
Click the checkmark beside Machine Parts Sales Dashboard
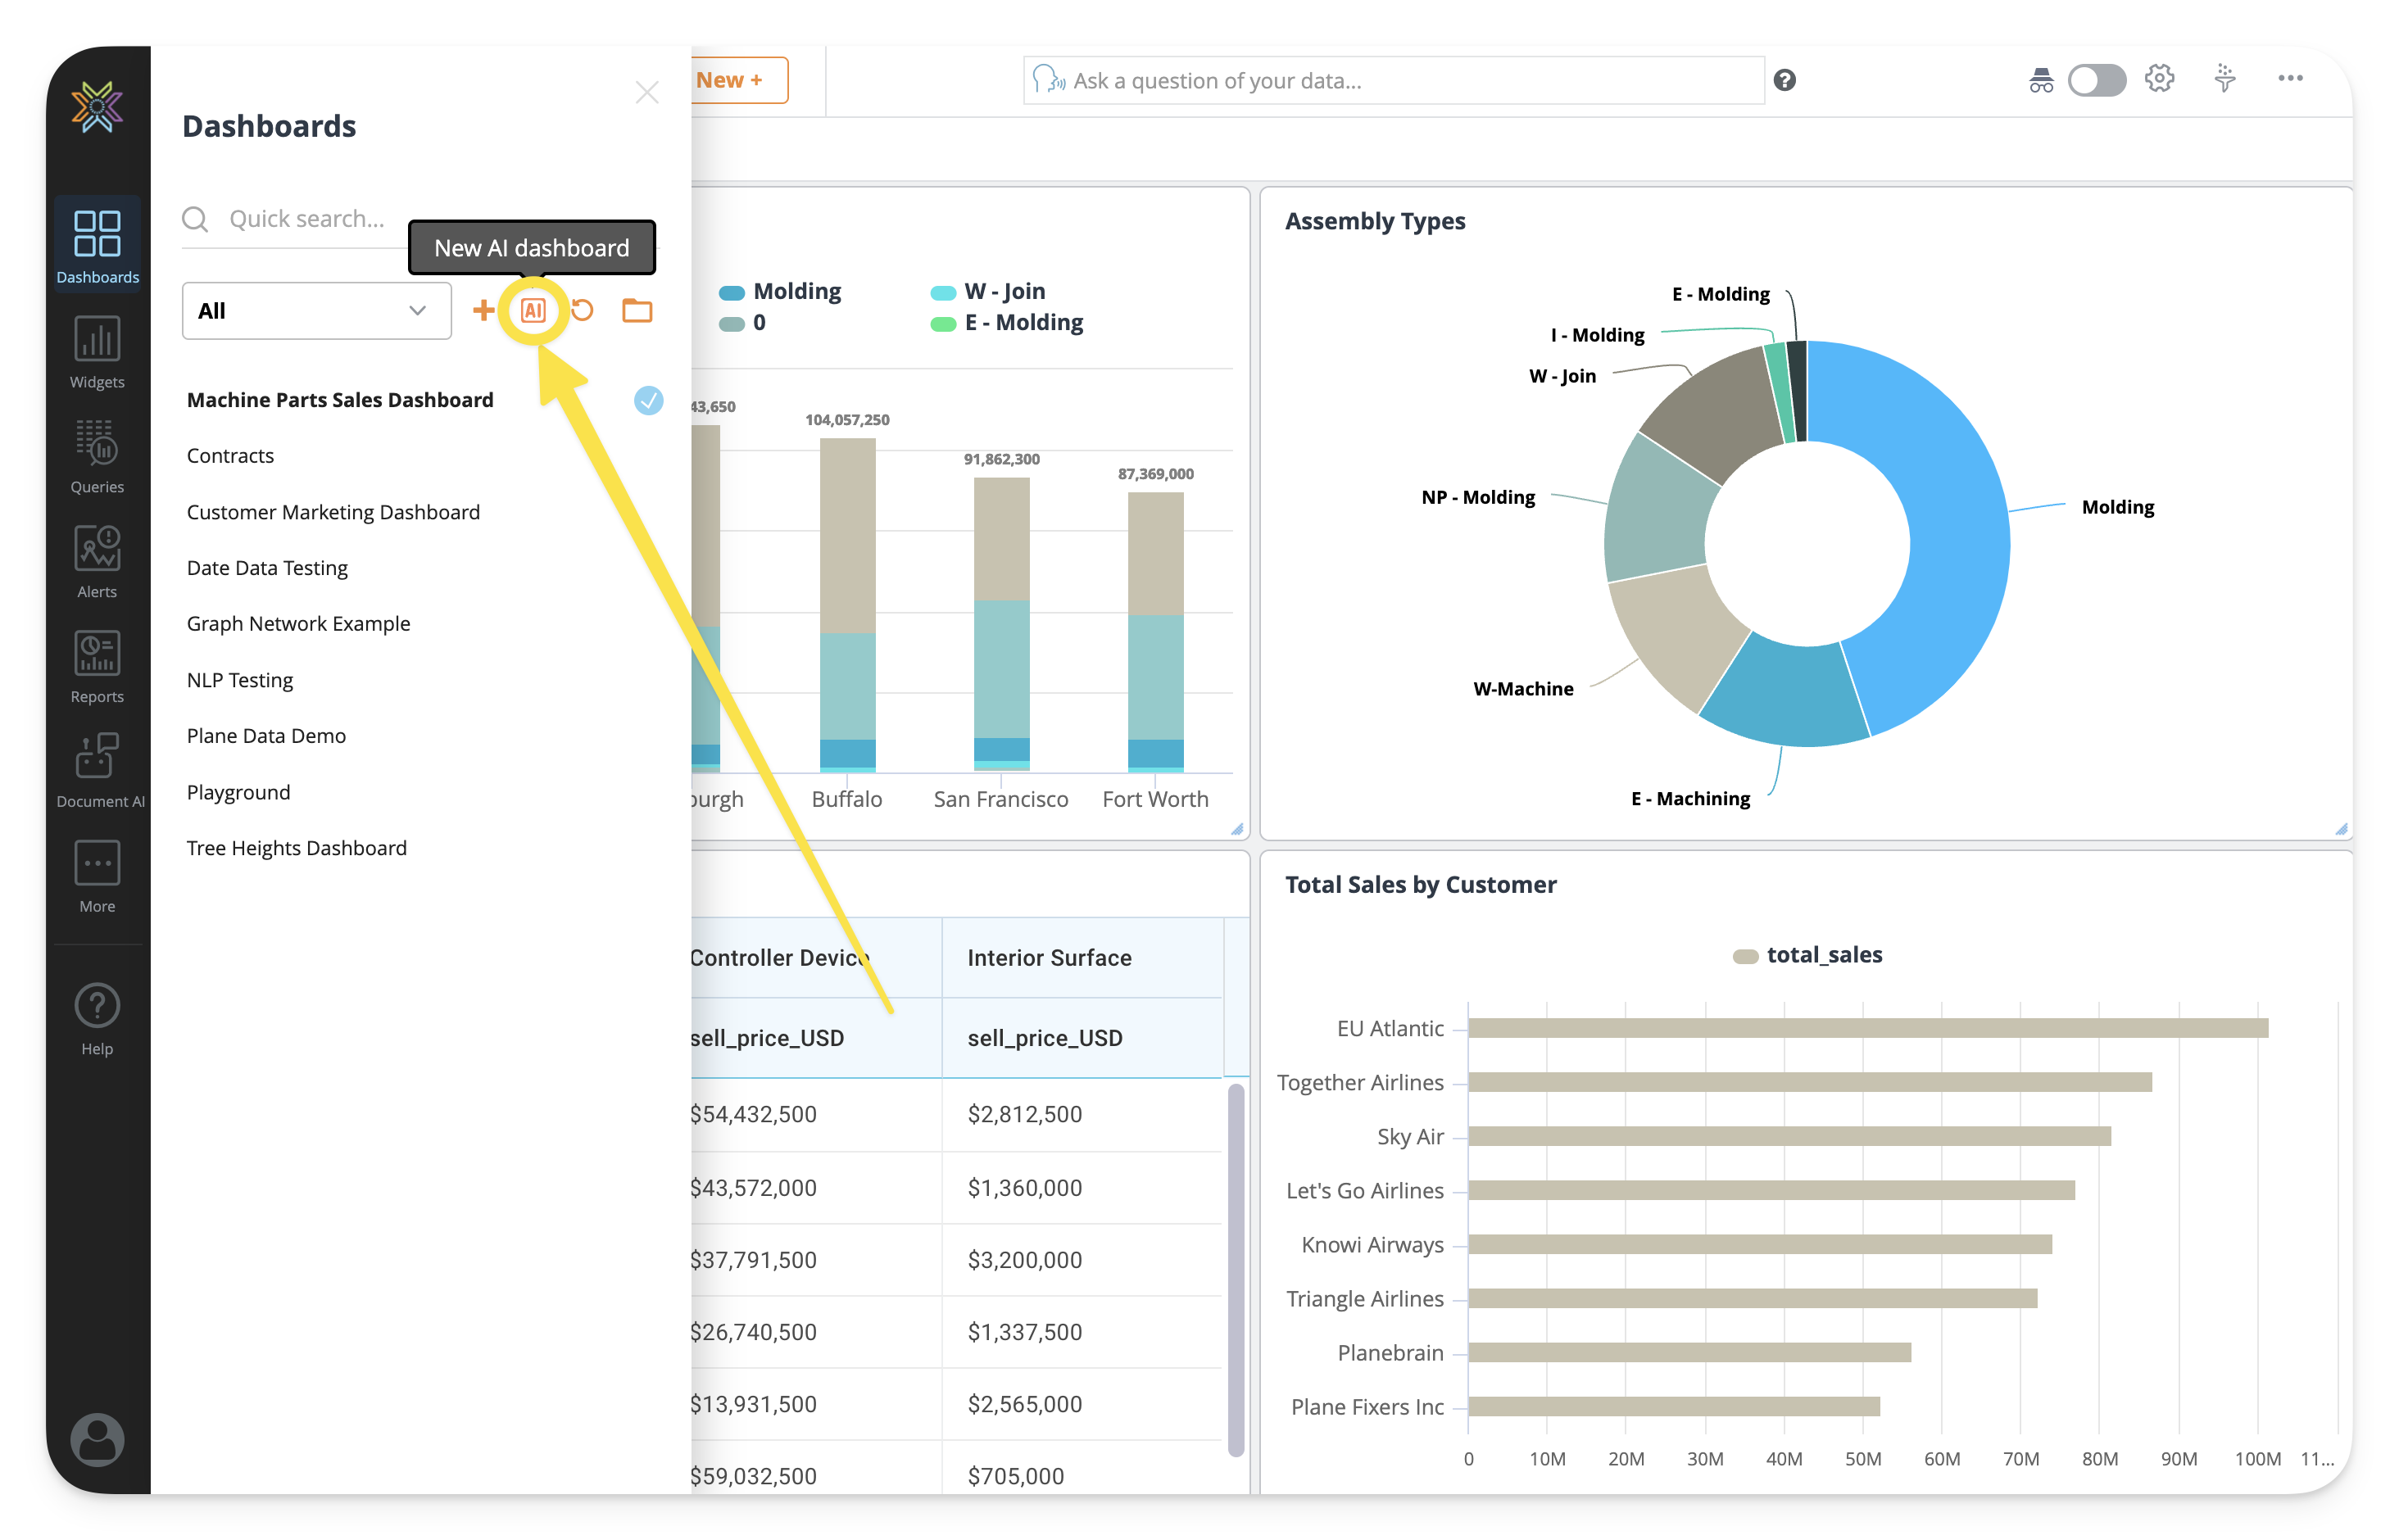tap(648, 400)
